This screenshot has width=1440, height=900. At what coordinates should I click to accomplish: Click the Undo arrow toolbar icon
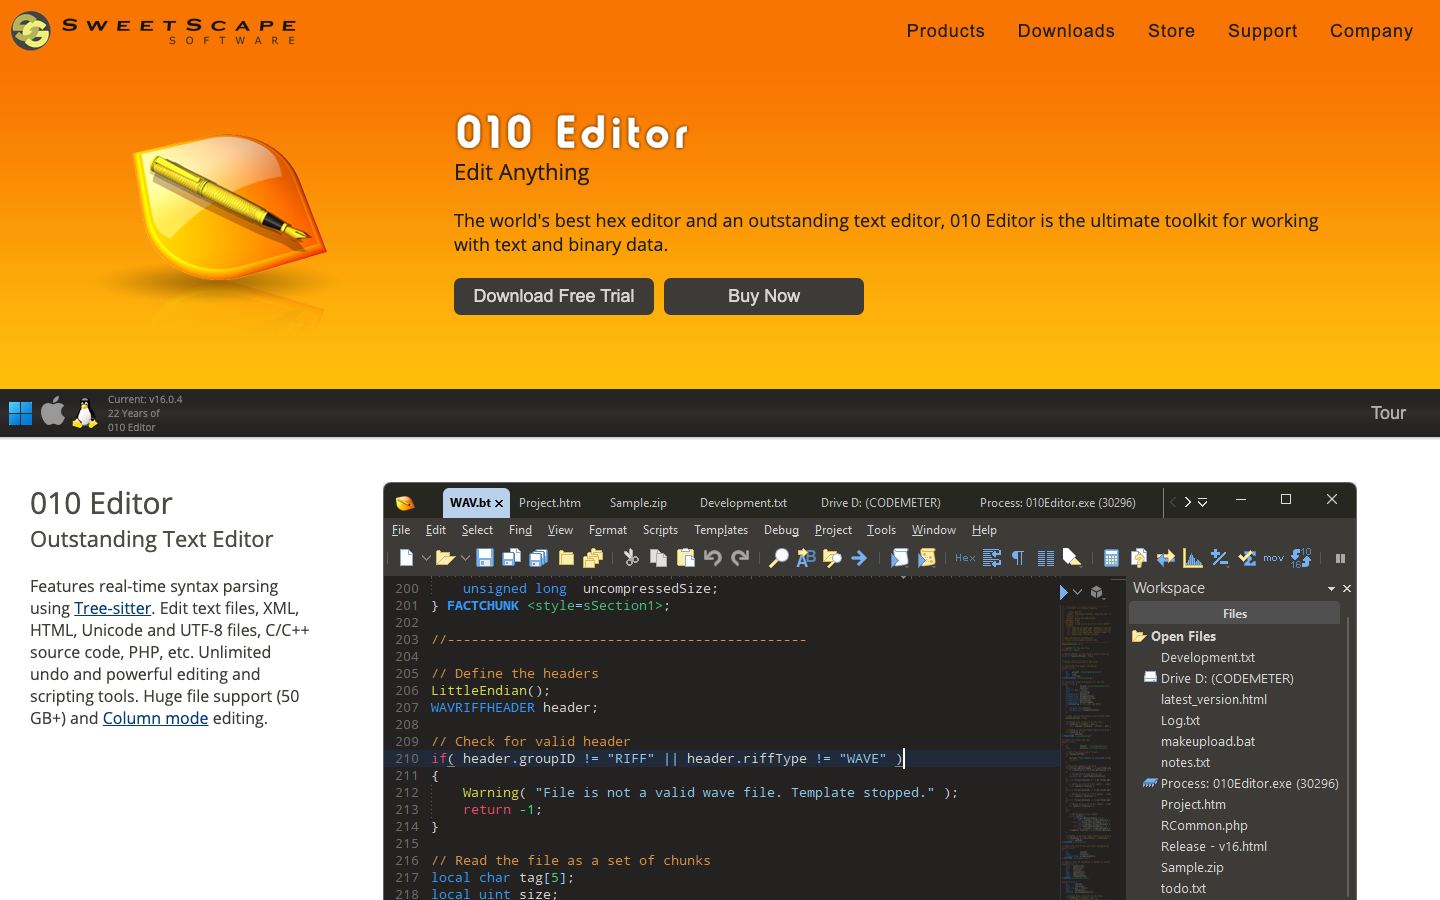(712, 558)
